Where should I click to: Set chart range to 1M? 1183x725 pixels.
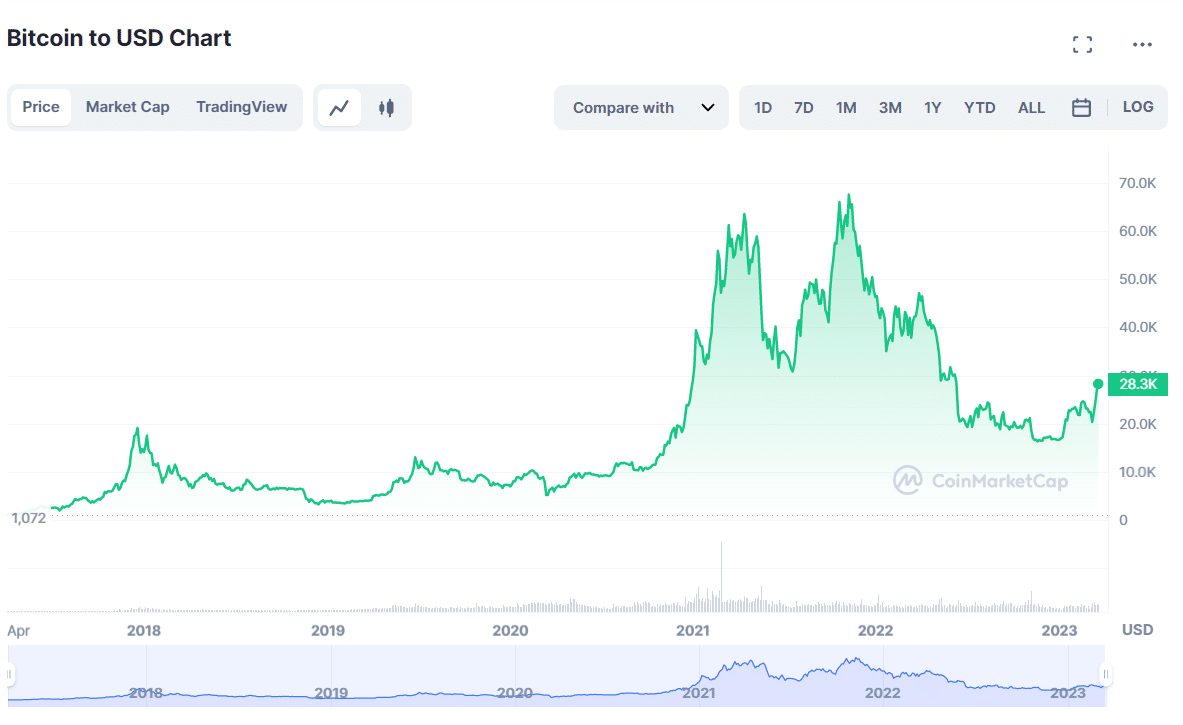point(846,108)
